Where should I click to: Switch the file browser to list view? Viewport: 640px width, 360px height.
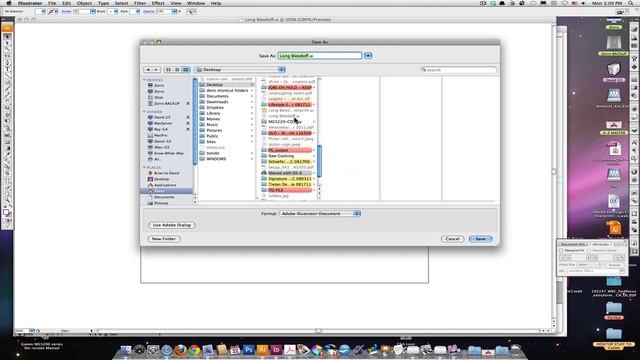click(177, 70)
